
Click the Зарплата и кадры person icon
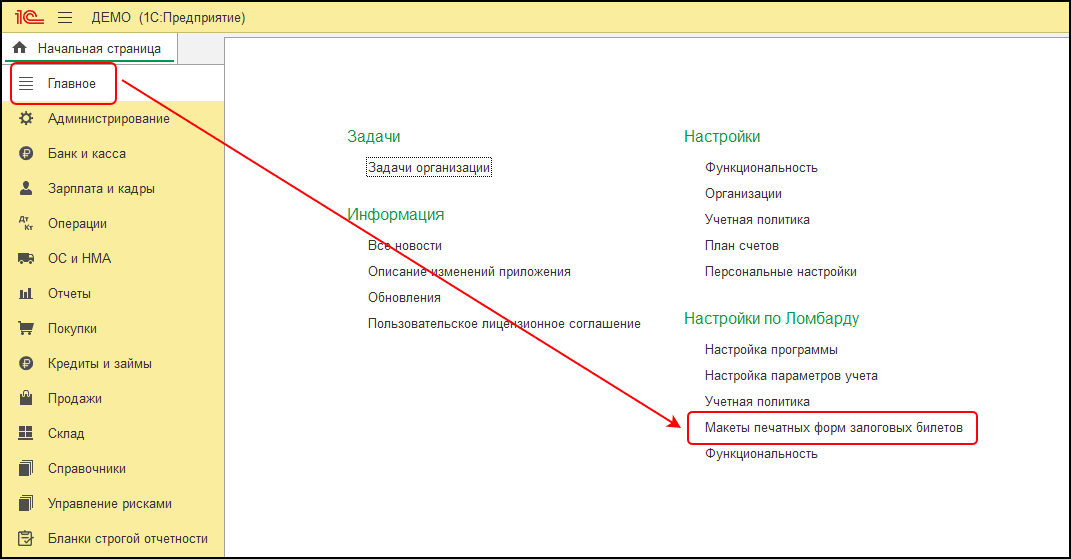tap(26, 188)
